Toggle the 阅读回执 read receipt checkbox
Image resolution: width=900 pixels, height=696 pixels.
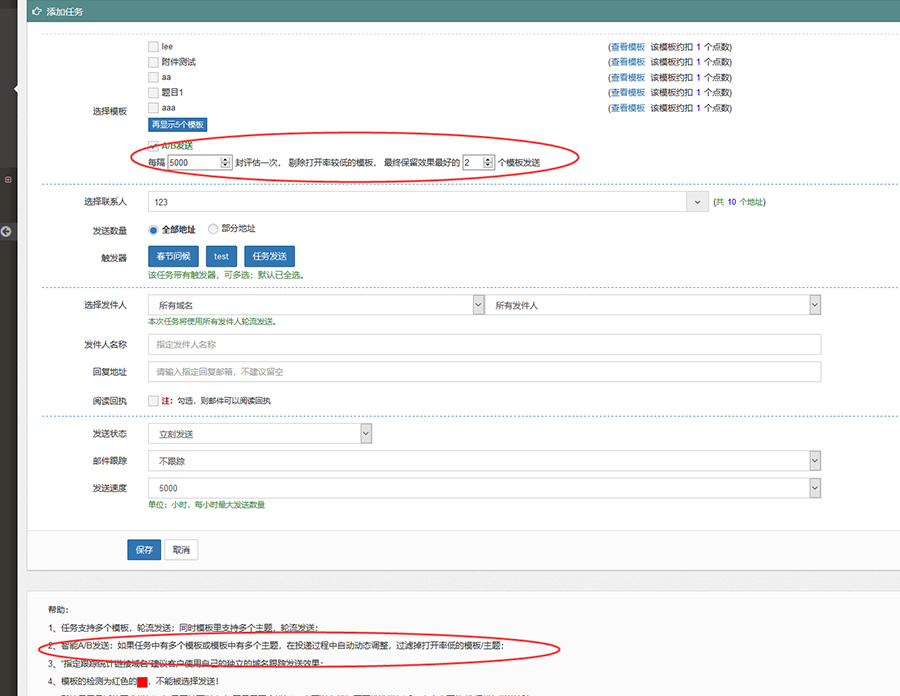point(153,401)
